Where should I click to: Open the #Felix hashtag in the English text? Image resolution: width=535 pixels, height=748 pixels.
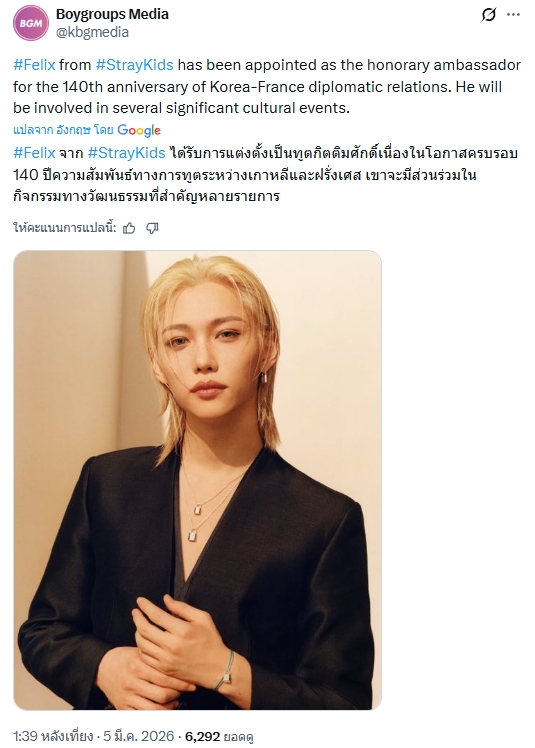pos(34,65)
